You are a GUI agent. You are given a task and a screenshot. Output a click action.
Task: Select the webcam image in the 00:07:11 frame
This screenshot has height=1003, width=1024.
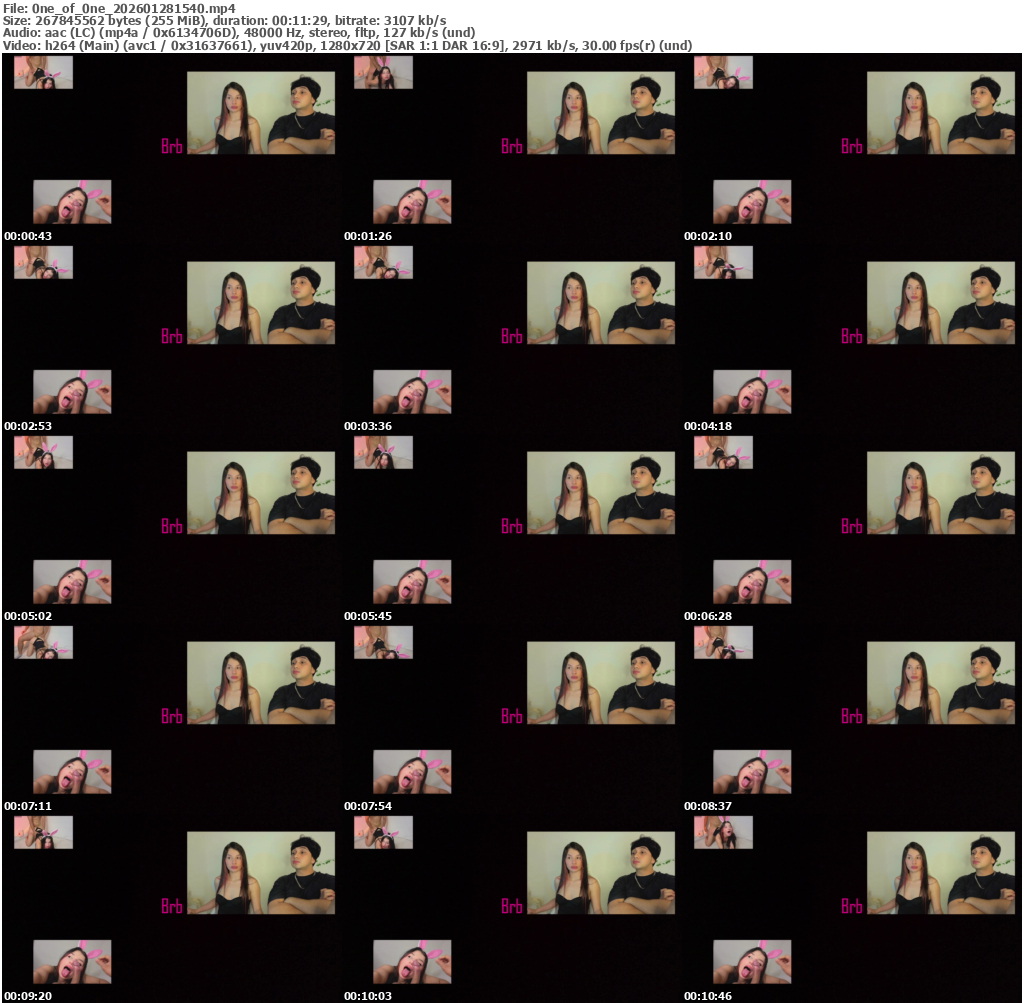[261, 683]
